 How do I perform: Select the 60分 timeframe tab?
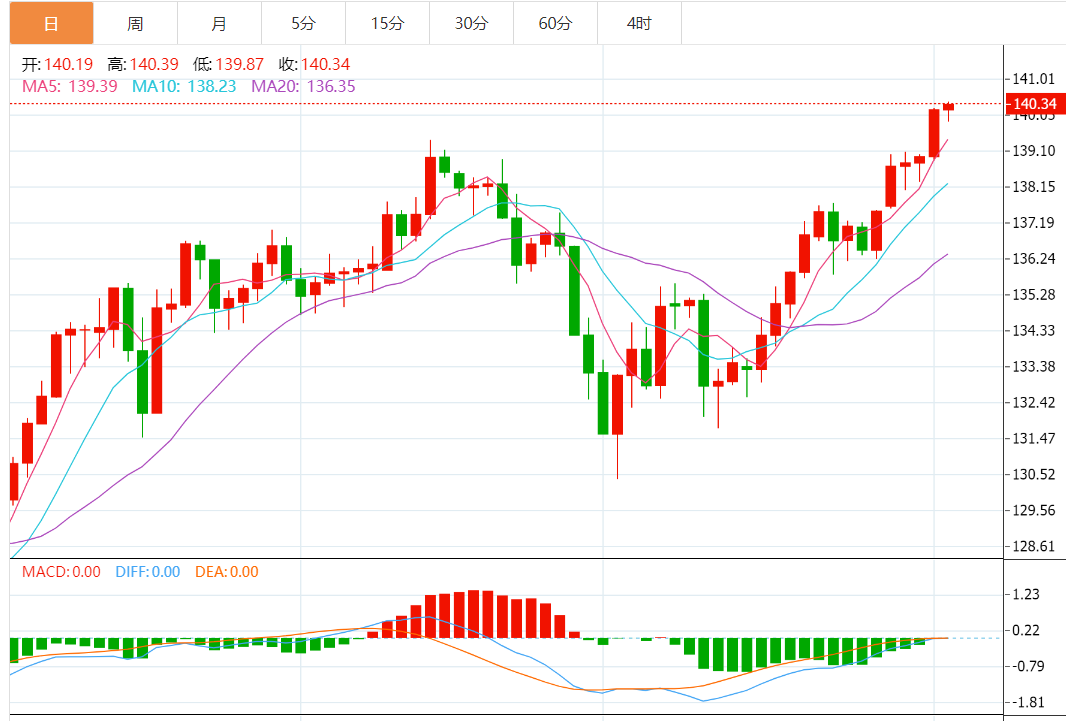point(555,23)
